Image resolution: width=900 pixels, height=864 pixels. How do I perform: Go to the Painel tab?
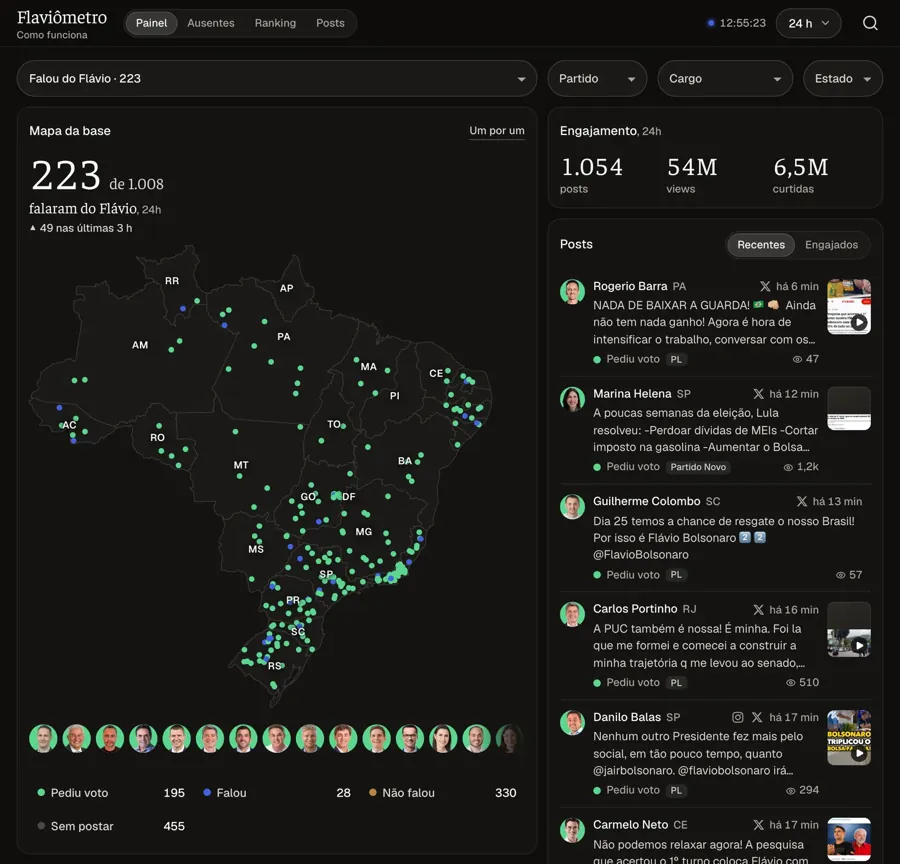(x=151, y=23)
